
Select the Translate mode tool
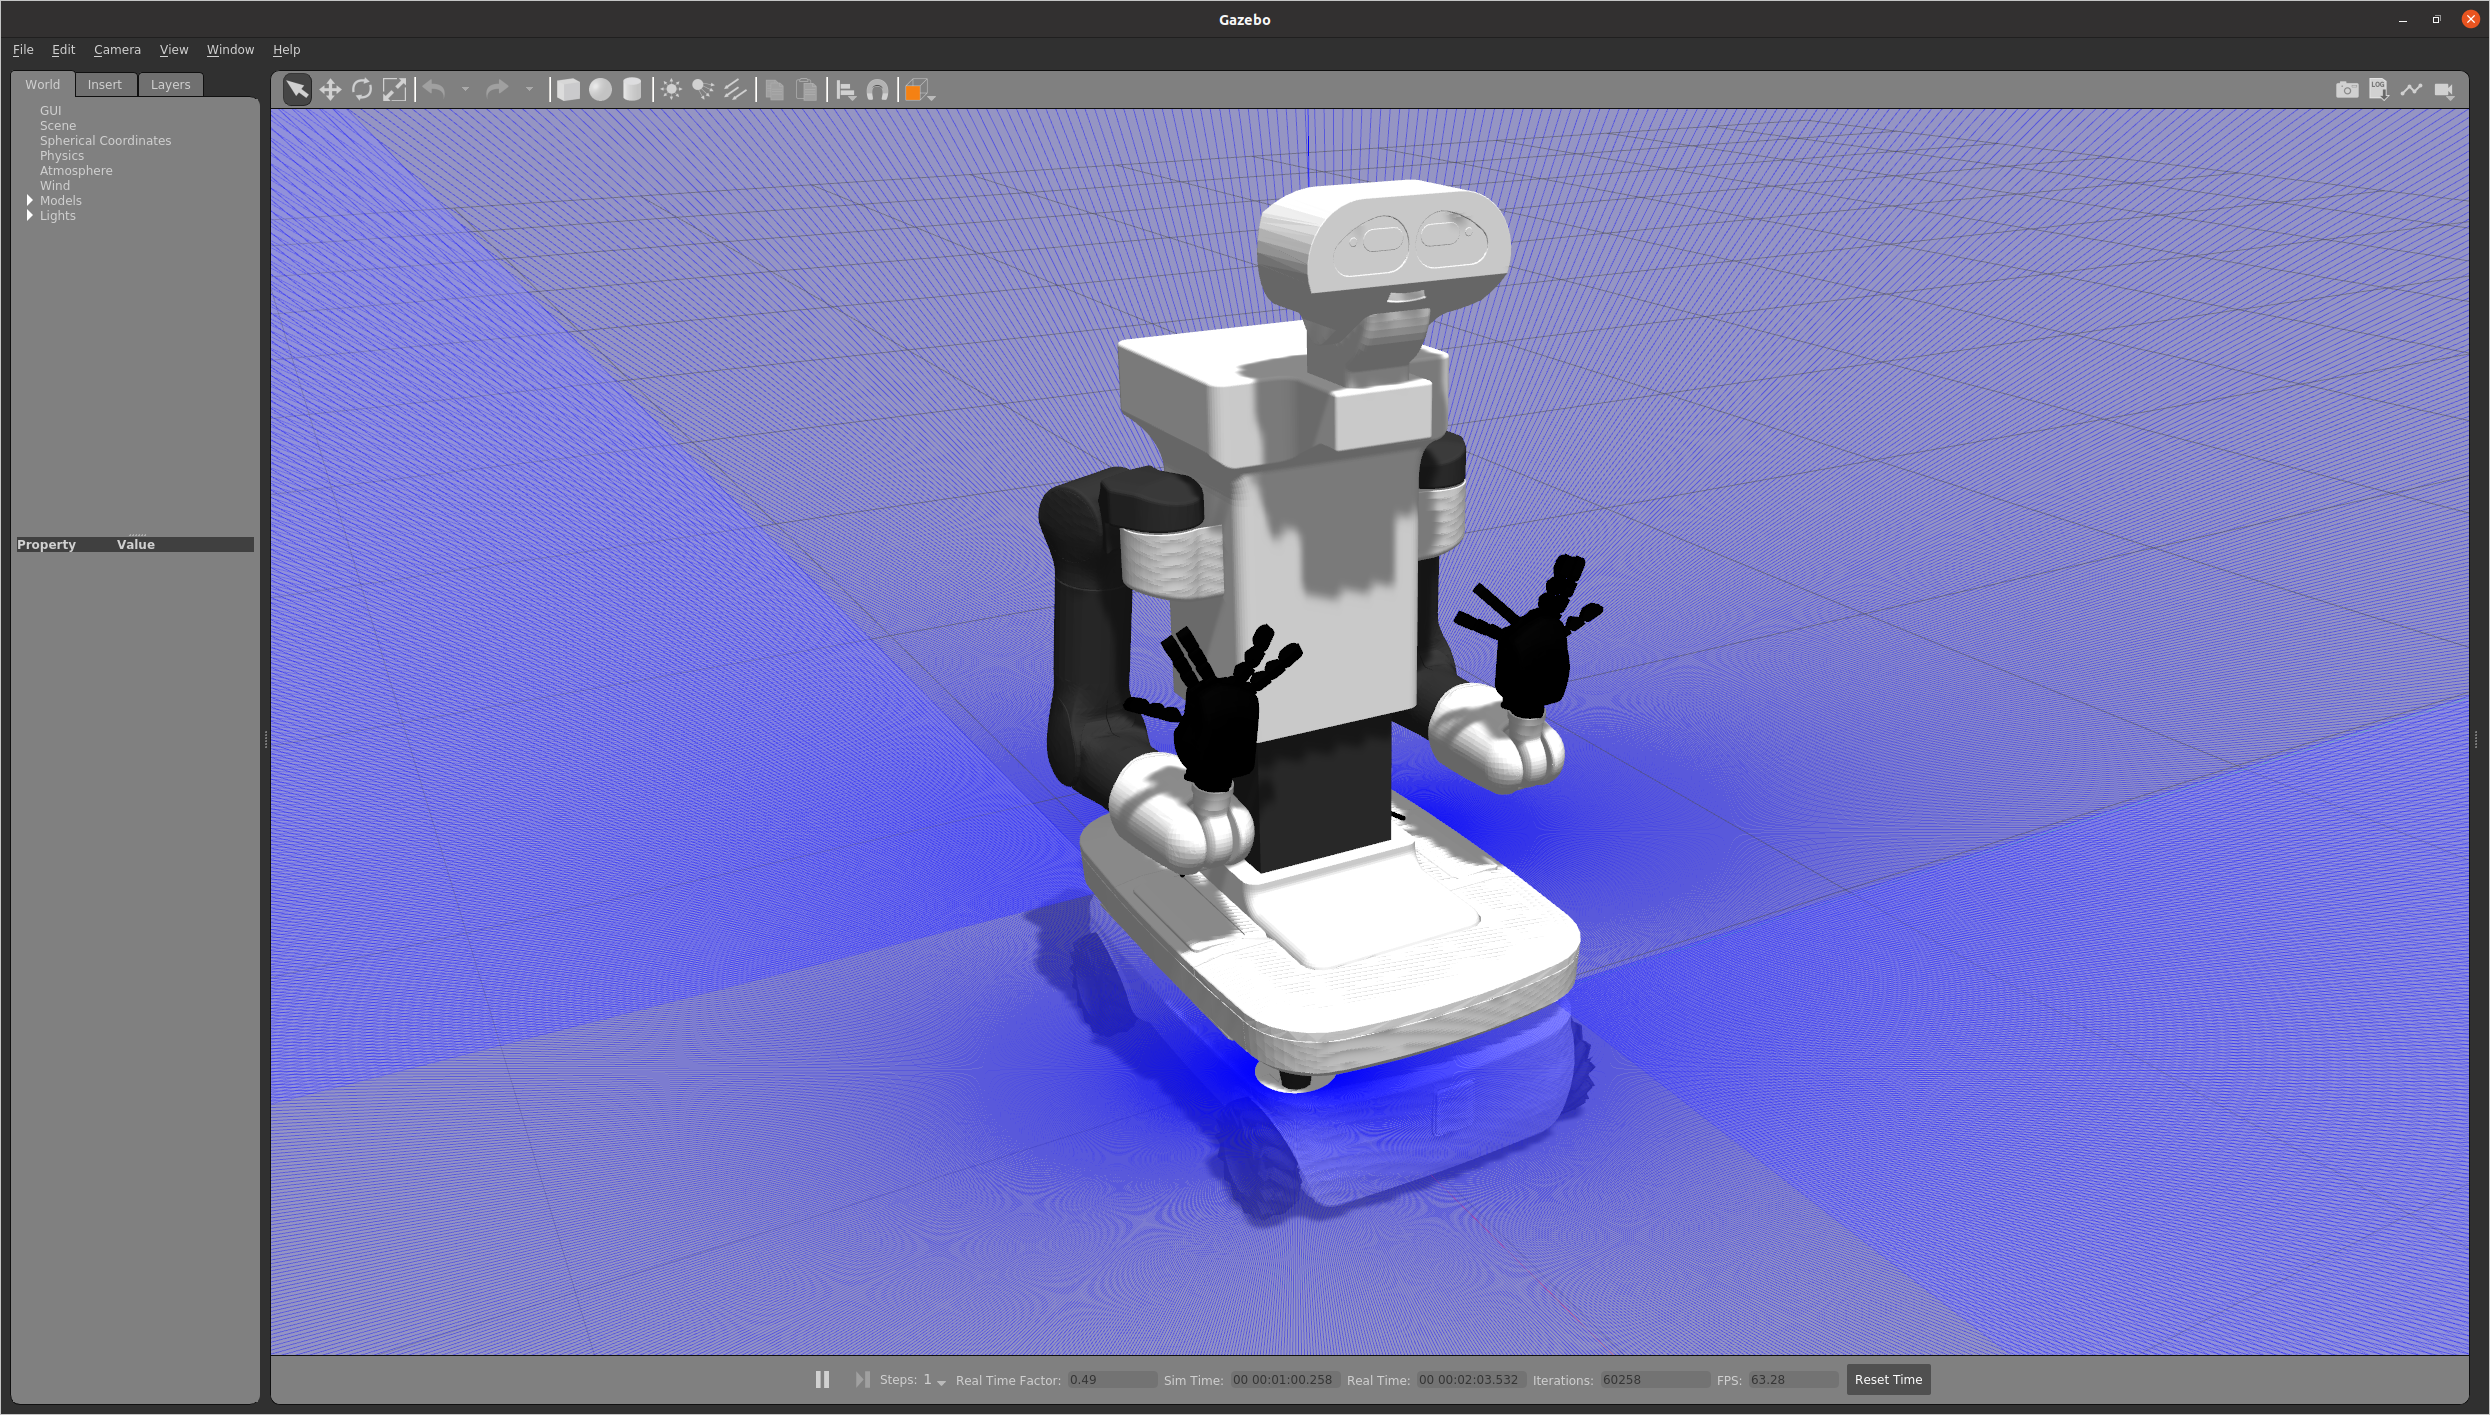pyautogui.click(x=330, y=90)
